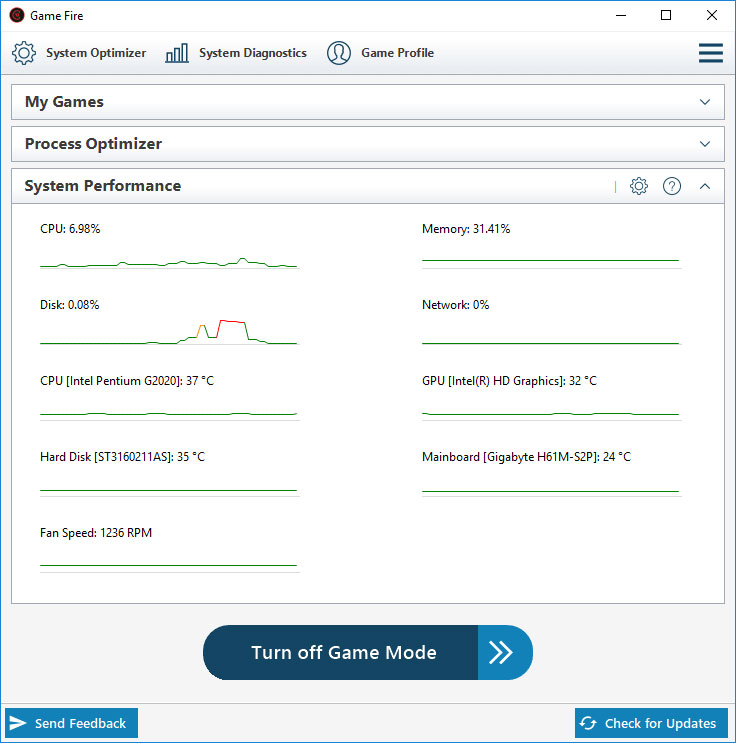Expand the My Games section chevron

pyautogui.click(x=705, y=102)
